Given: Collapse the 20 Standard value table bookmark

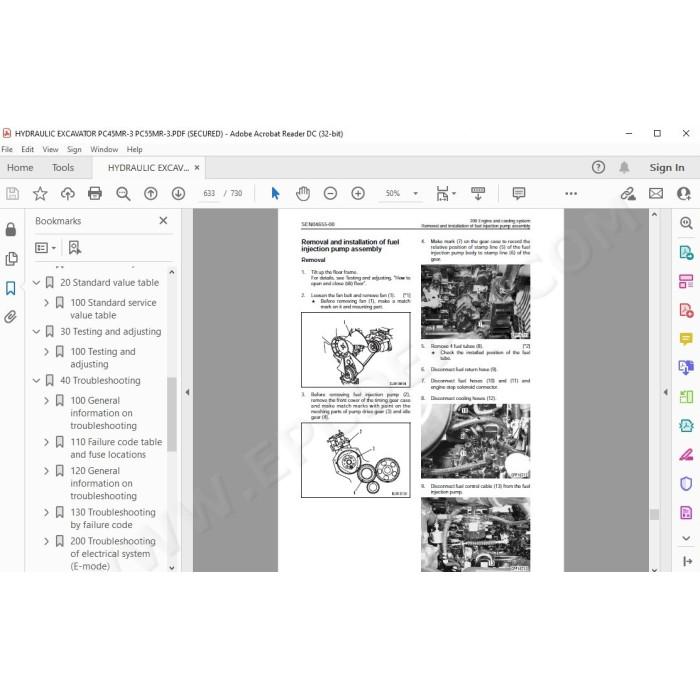Looking at the screenshot, I should (37, 283).
